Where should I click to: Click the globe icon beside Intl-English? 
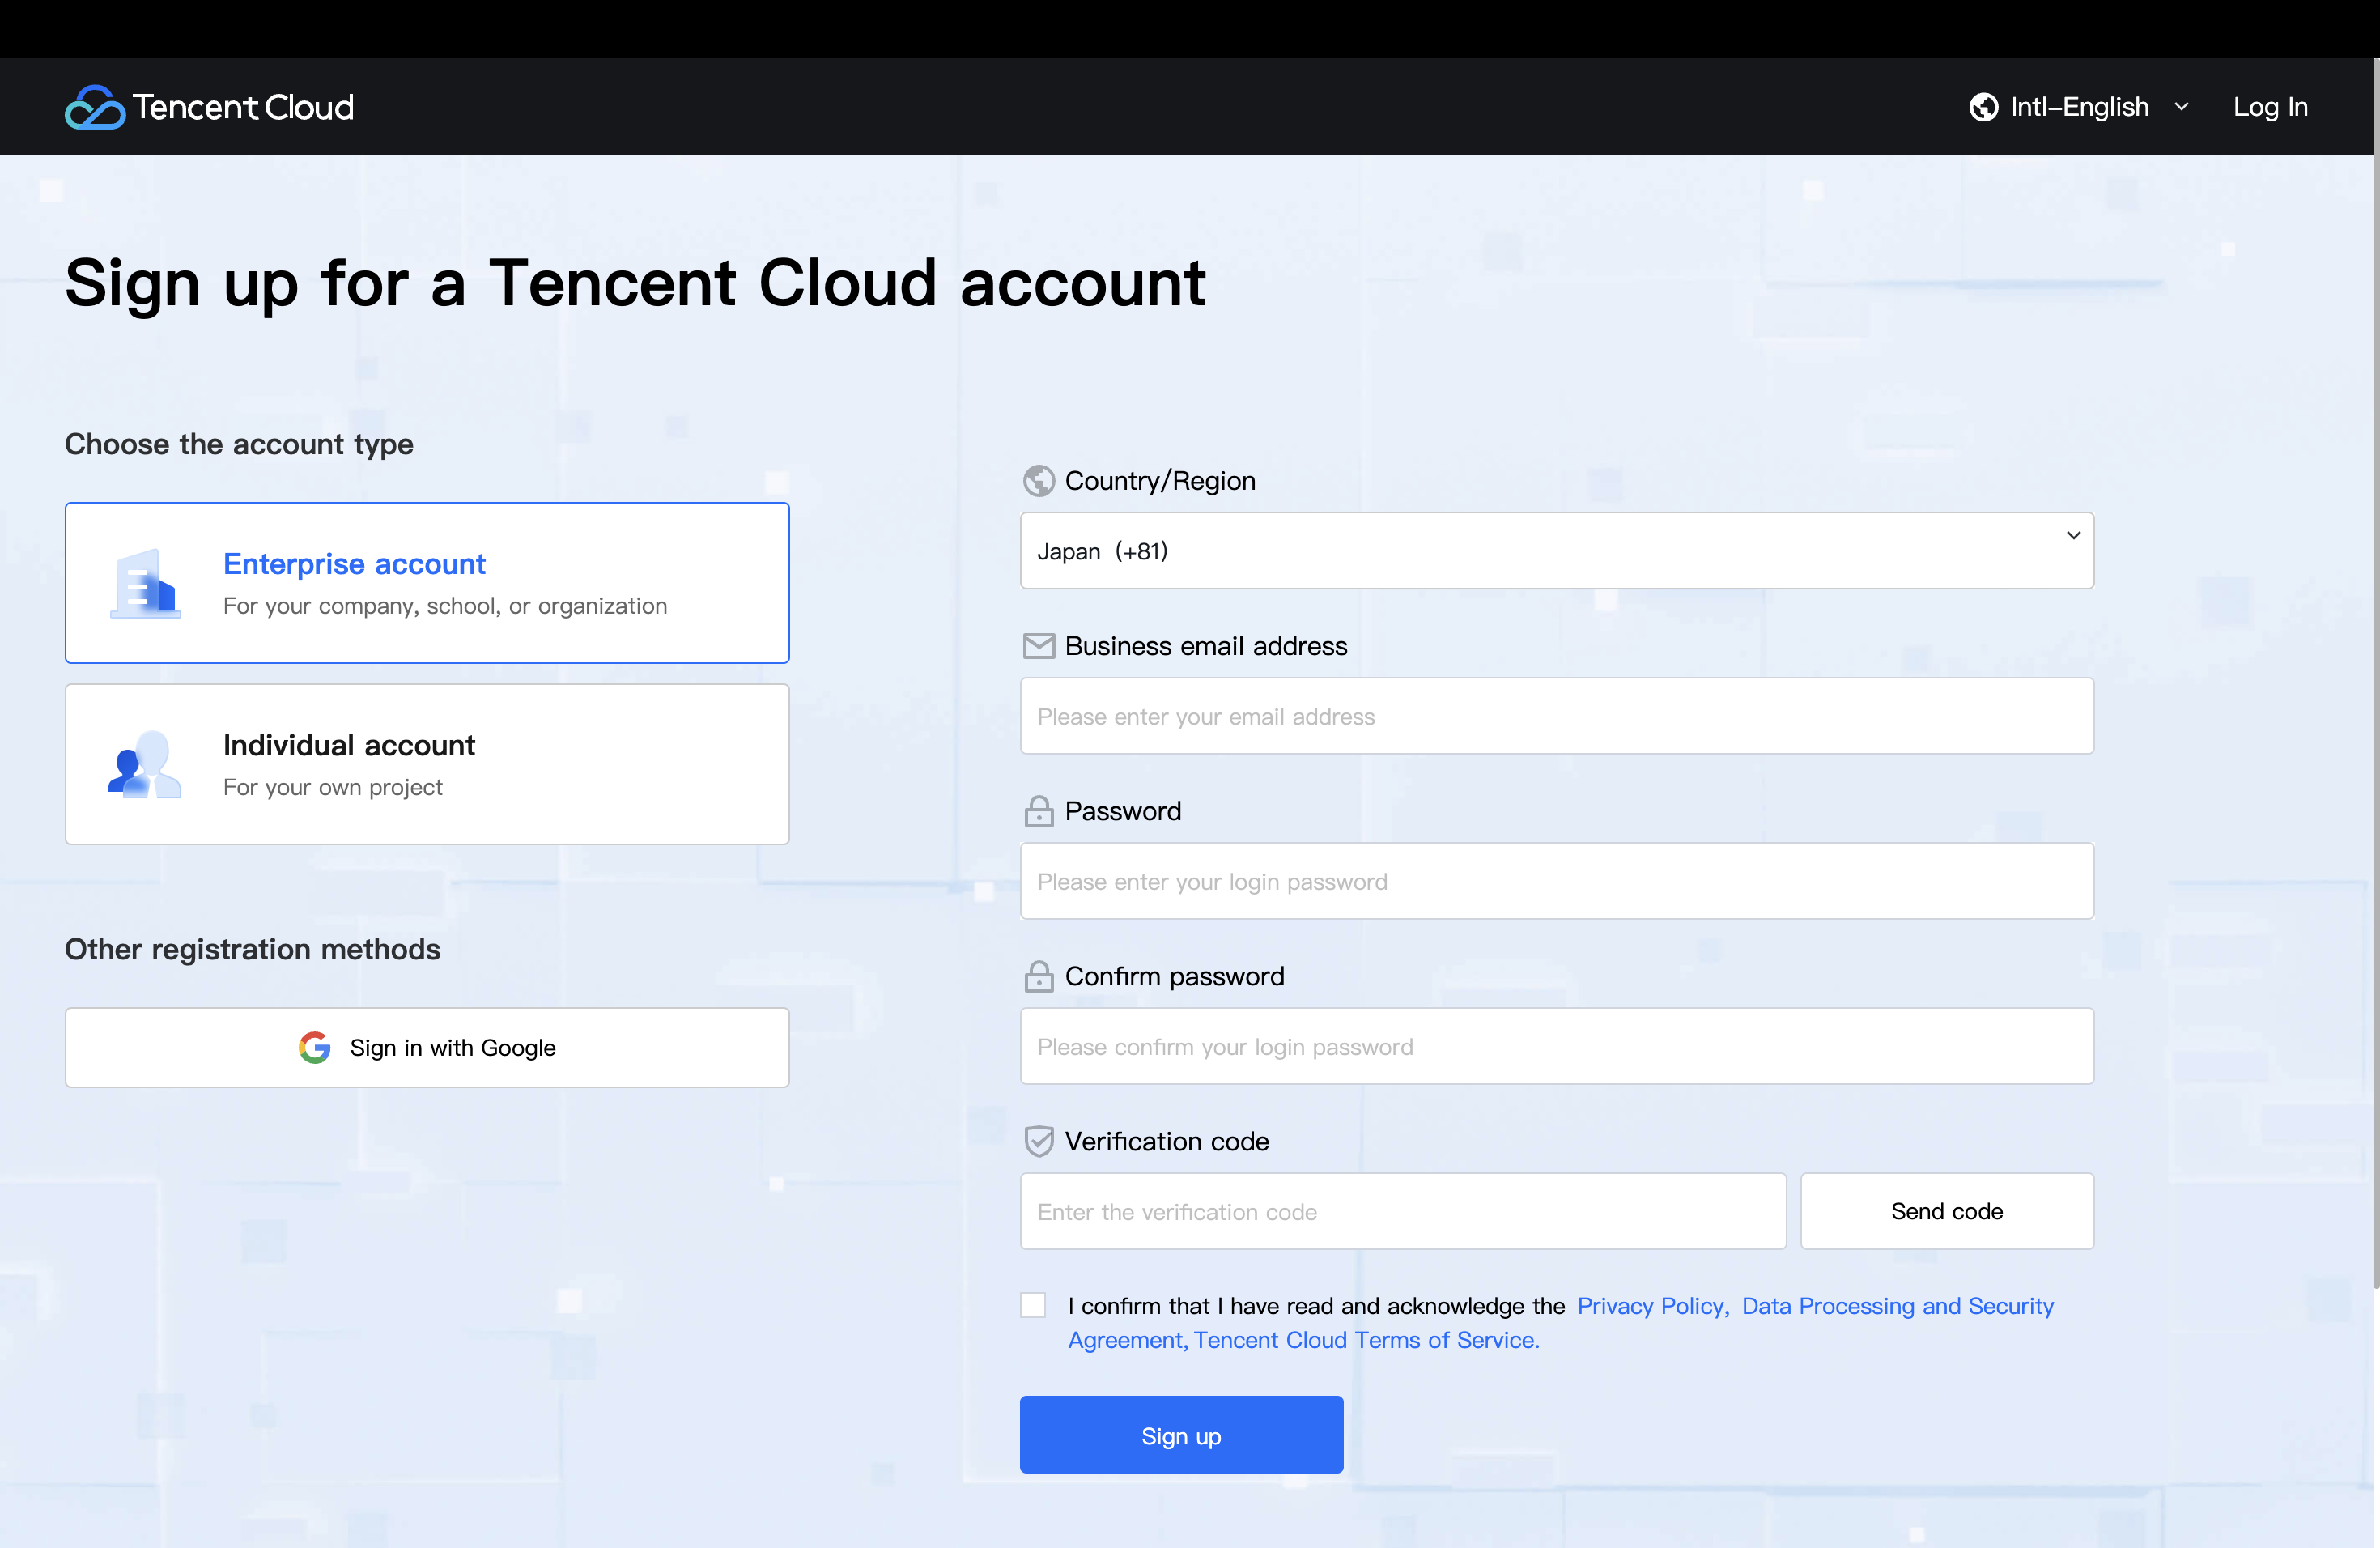click(x=1983, y=107)
